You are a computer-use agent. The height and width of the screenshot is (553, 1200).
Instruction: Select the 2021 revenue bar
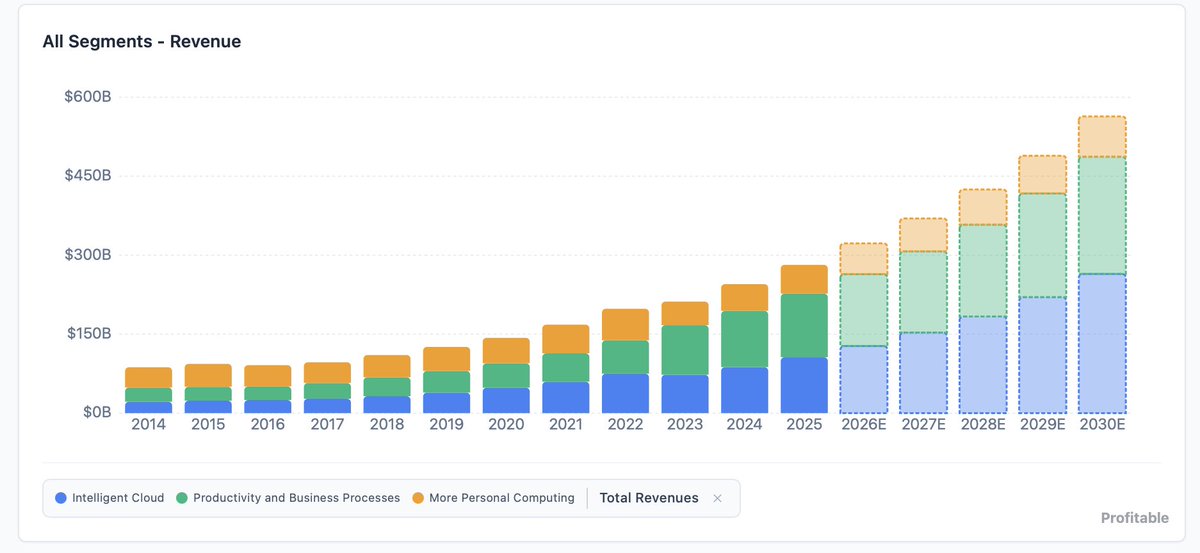(566, 369)
